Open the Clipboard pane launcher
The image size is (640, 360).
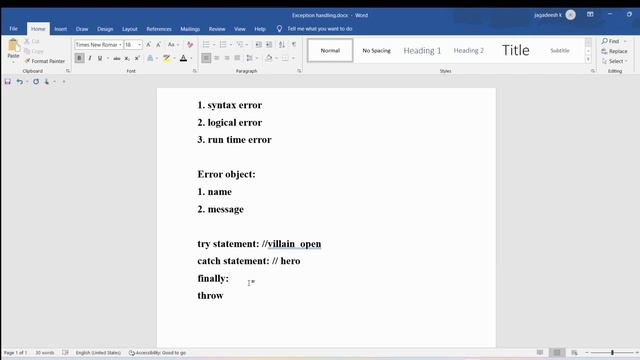(68, 71)
